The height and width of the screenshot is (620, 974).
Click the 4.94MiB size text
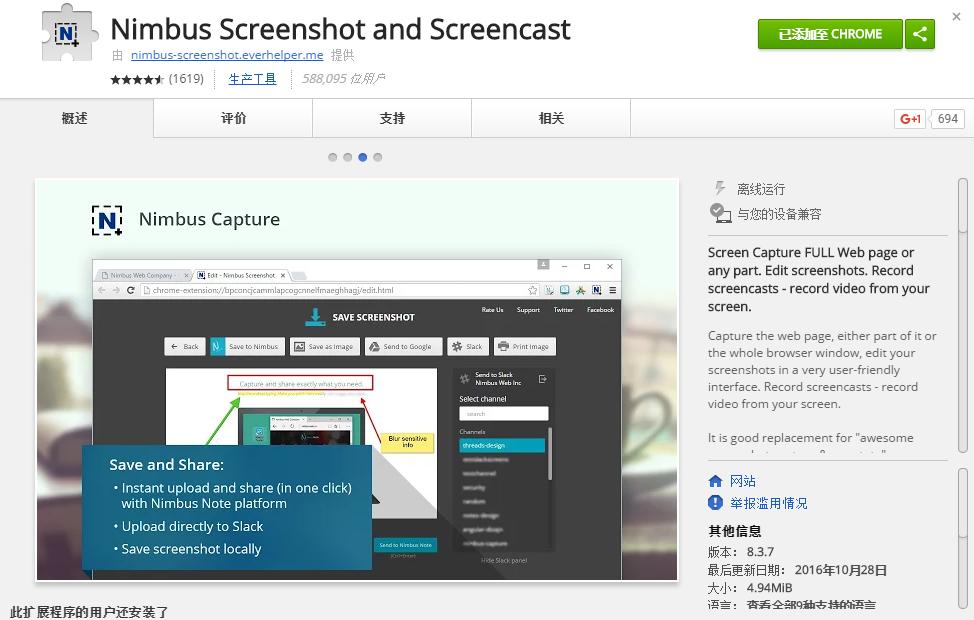[x=769, y=588]
